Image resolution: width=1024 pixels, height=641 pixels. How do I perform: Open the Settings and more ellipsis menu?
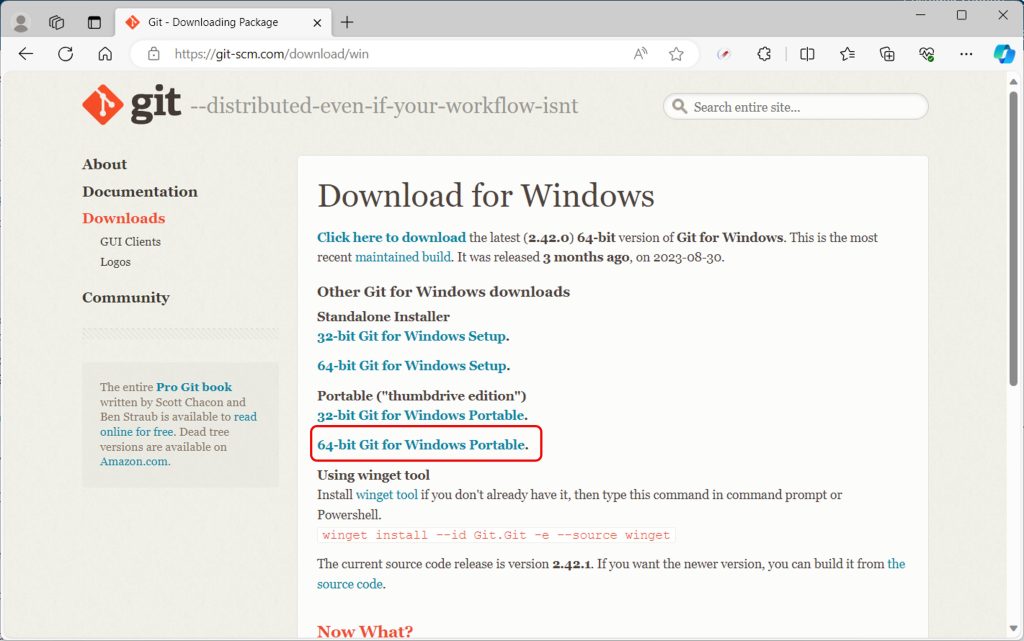click(965, 54)
